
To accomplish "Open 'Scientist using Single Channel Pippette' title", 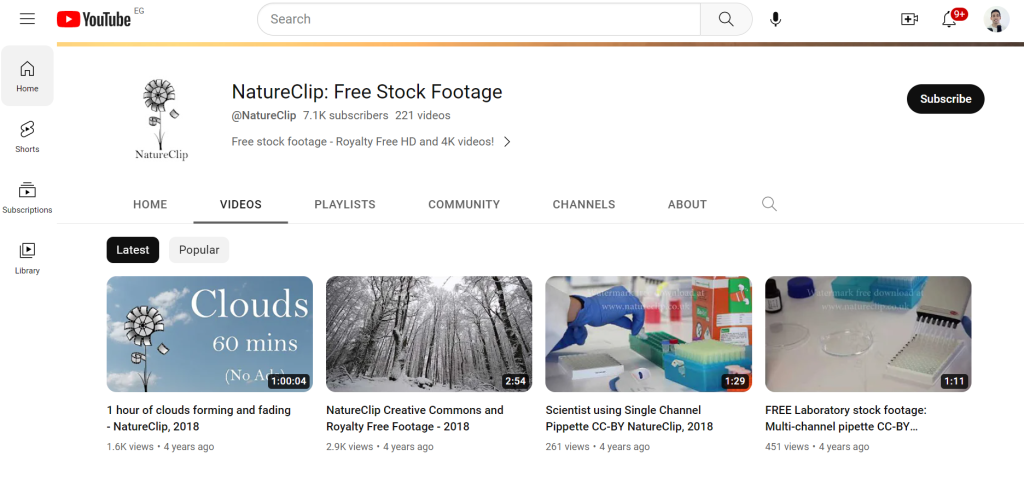I will (630, 418).
